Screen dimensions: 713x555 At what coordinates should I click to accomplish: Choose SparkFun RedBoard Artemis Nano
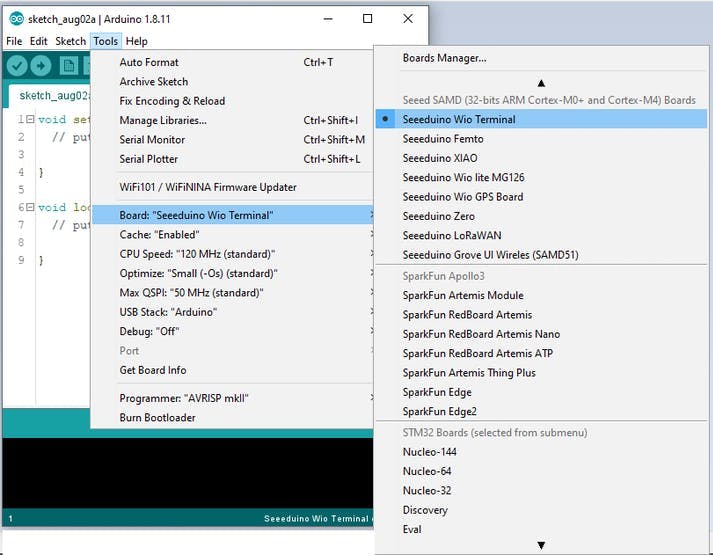[541, 334]
